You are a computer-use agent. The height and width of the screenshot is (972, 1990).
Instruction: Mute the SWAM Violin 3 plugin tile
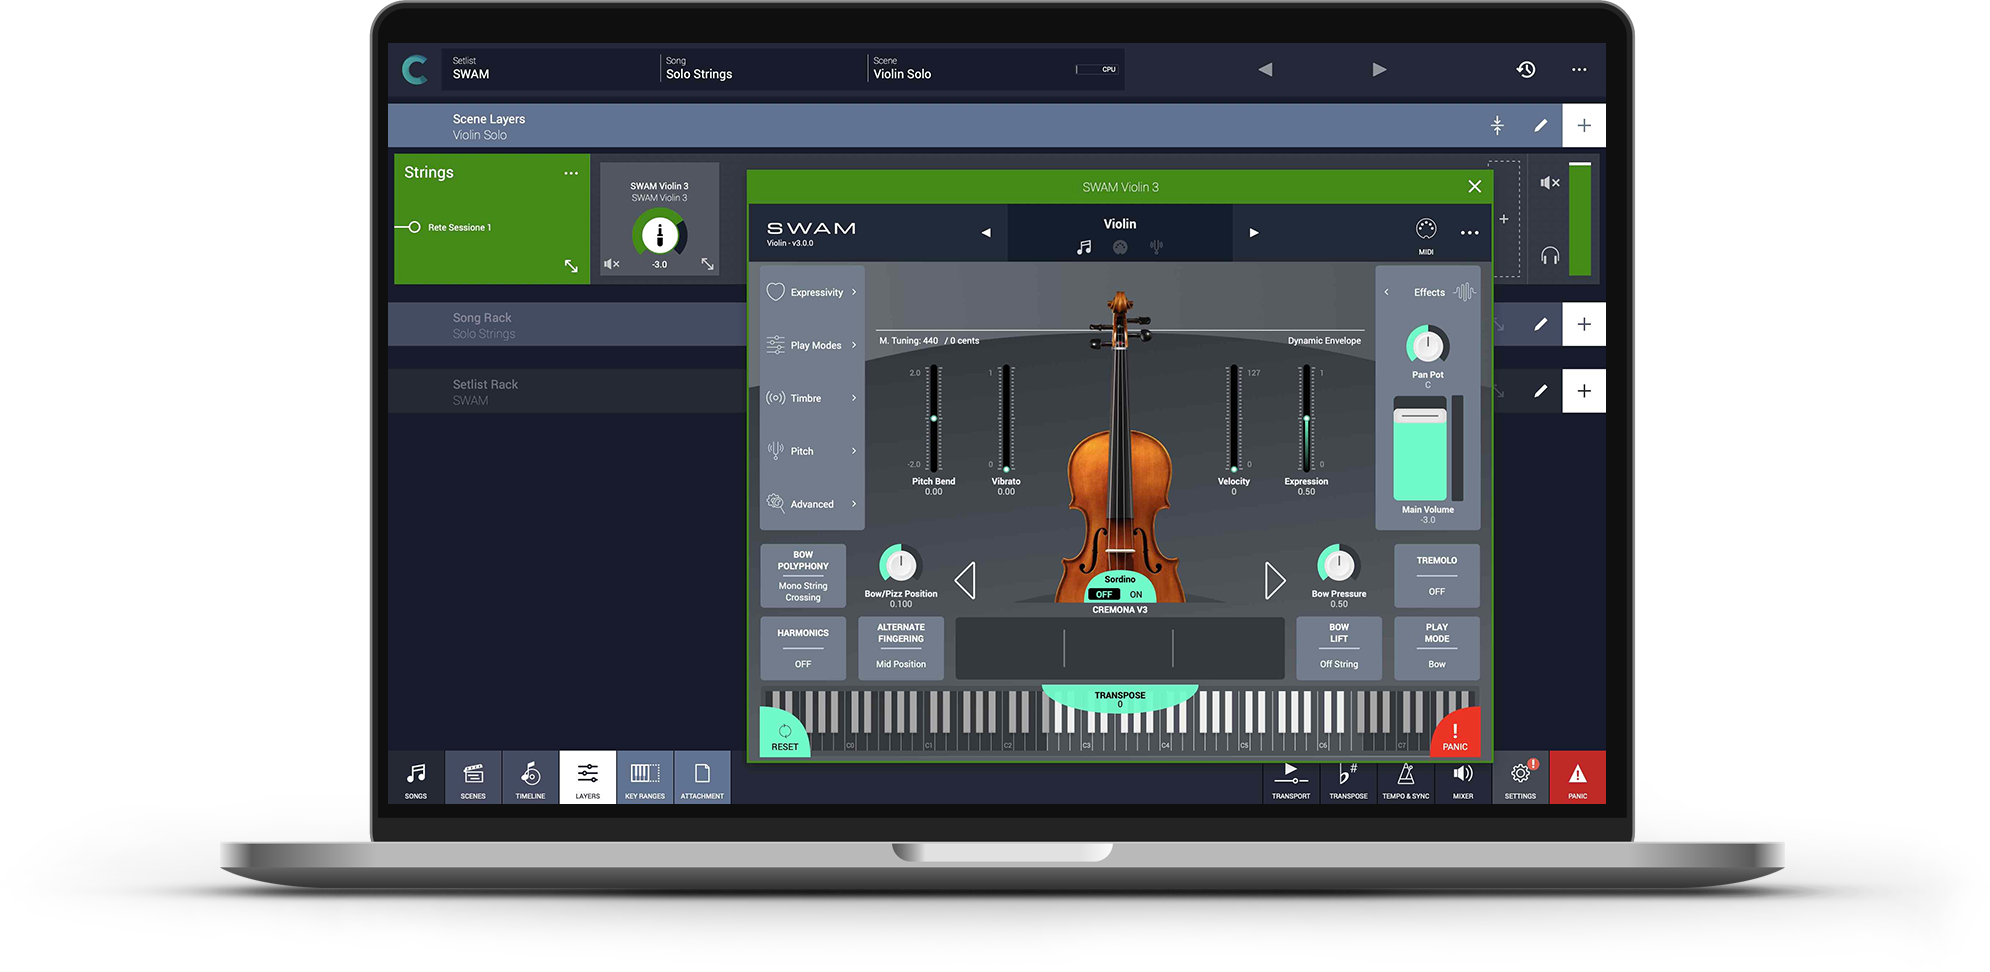612,264
